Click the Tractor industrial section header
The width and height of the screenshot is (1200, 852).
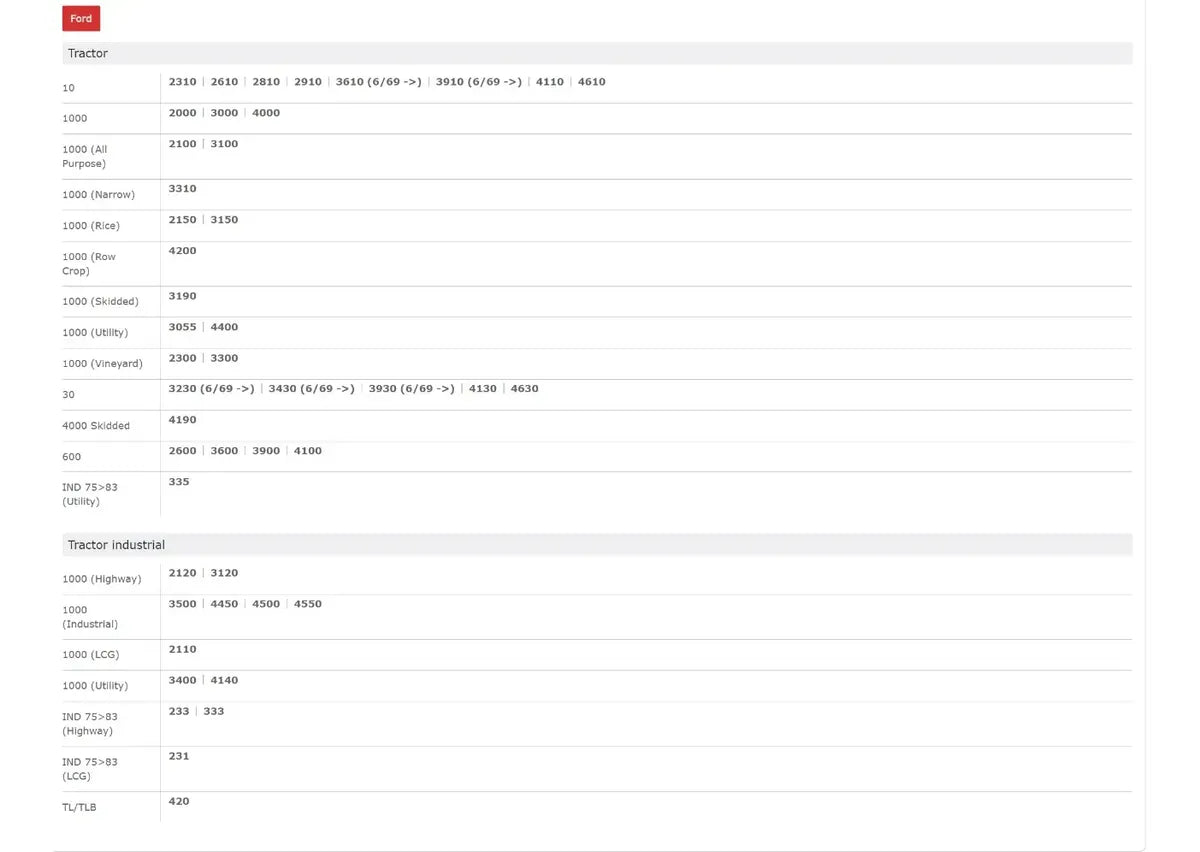pyautogui.click(x=596, y=545)
